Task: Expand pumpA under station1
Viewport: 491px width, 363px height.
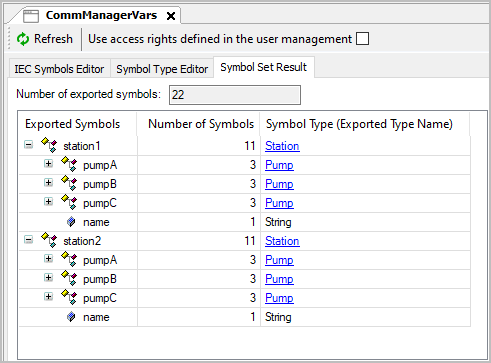Action: (x=48, y=164)
